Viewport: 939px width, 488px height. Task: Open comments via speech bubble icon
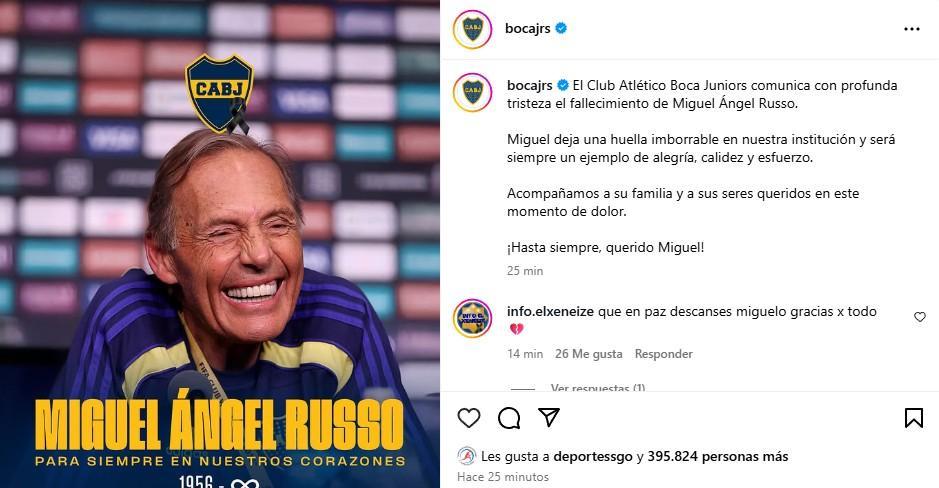click(x=509, y=418)
